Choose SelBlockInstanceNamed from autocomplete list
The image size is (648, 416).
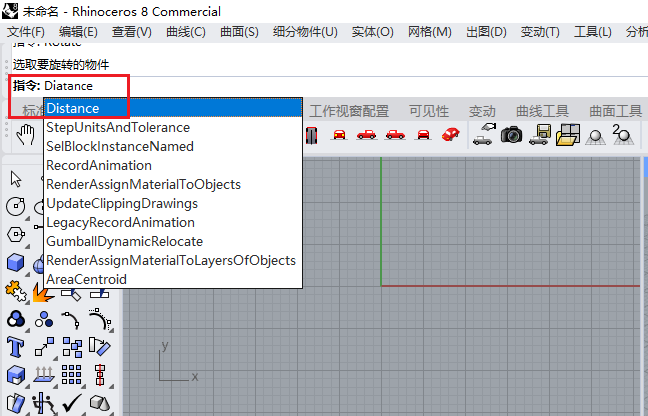click(x=173, y=146)
